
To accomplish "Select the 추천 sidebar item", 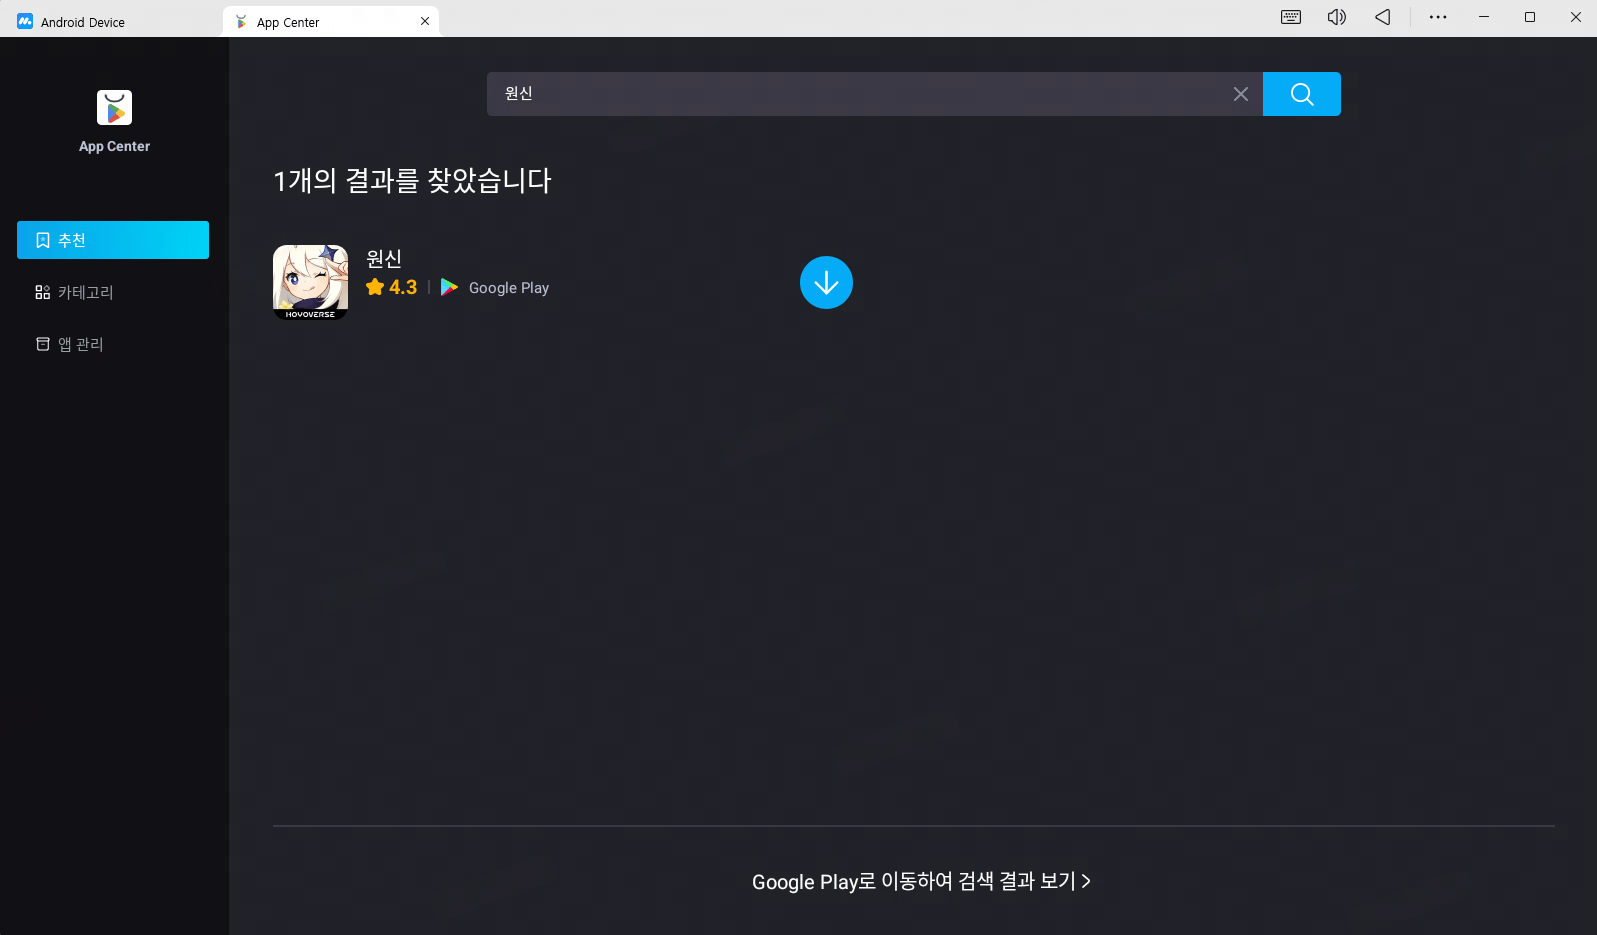I will pos(113,240).
